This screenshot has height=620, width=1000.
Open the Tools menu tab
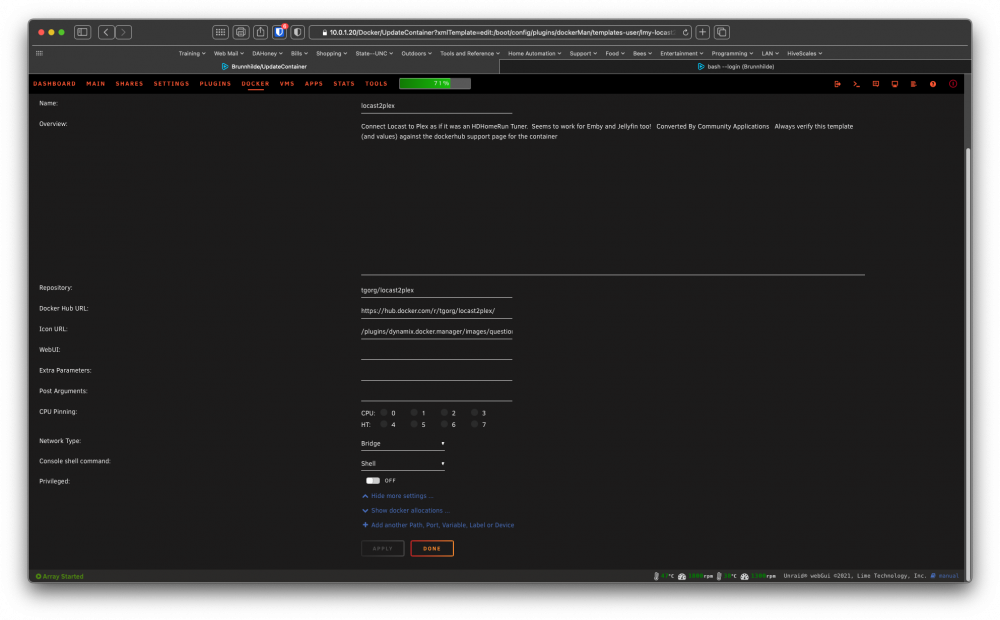[376, 84]
